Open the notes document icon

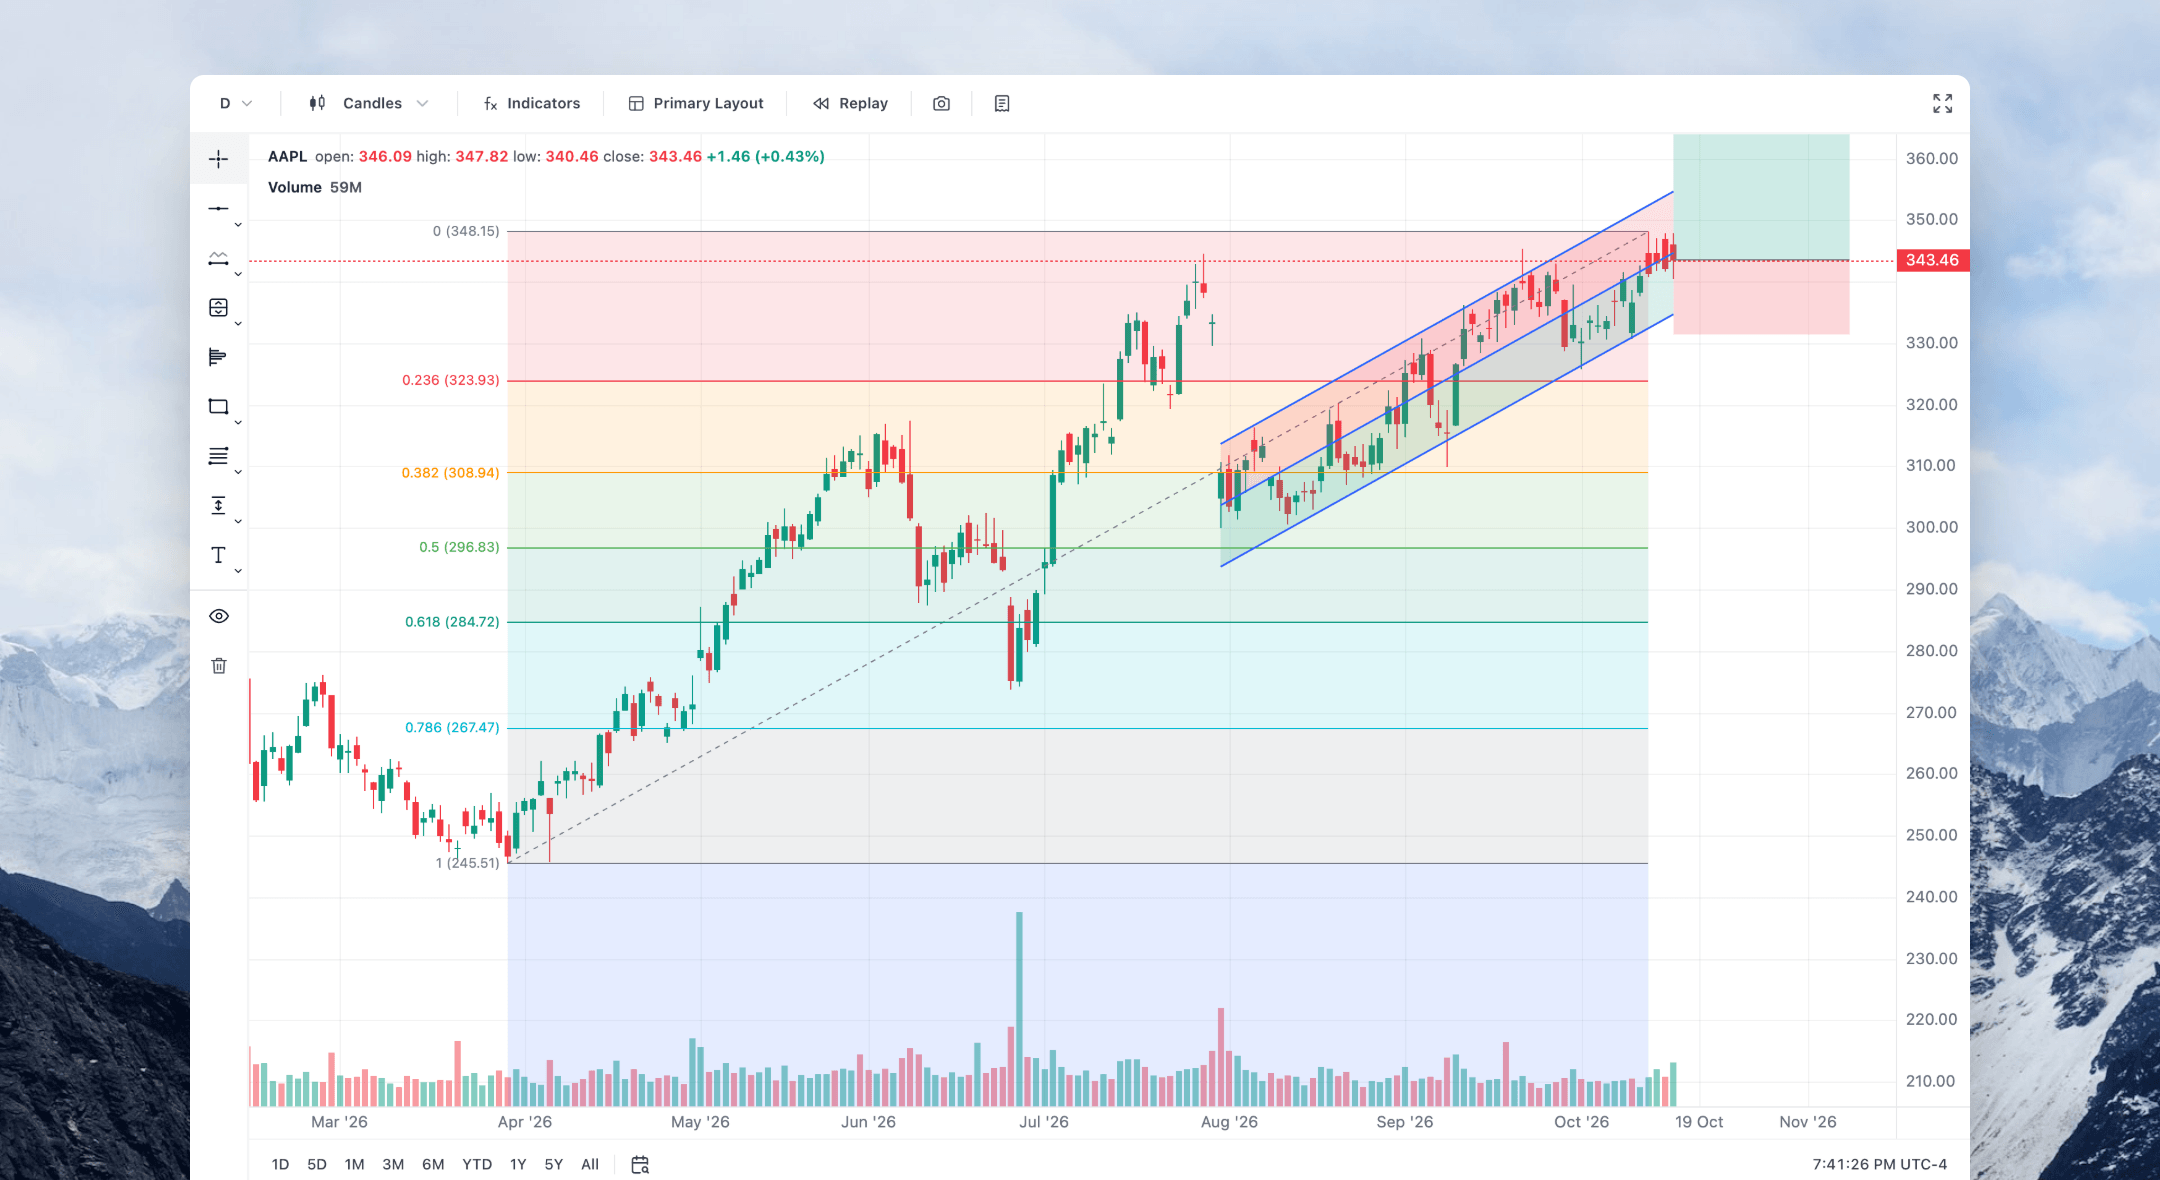pyautogui.click(x=1002, y=103)
